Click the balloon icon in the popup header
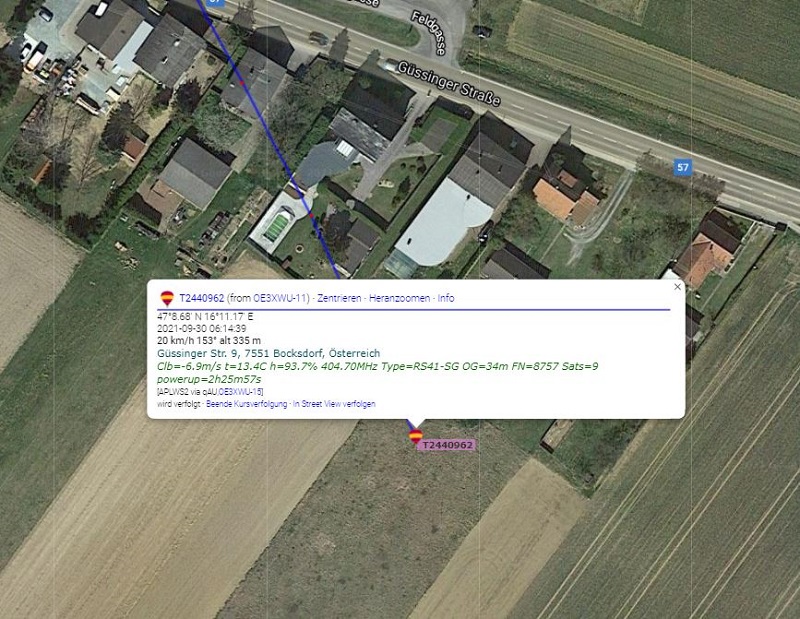The image size is (800, 619). pos(167,298)
